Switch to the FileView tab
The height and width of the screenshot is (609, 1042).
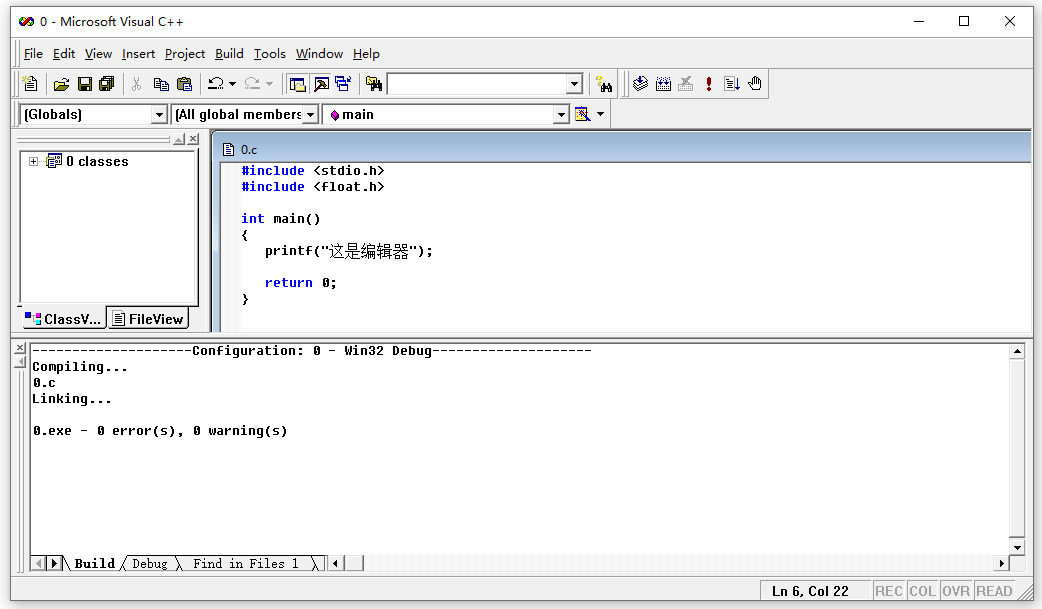(148, 319)
